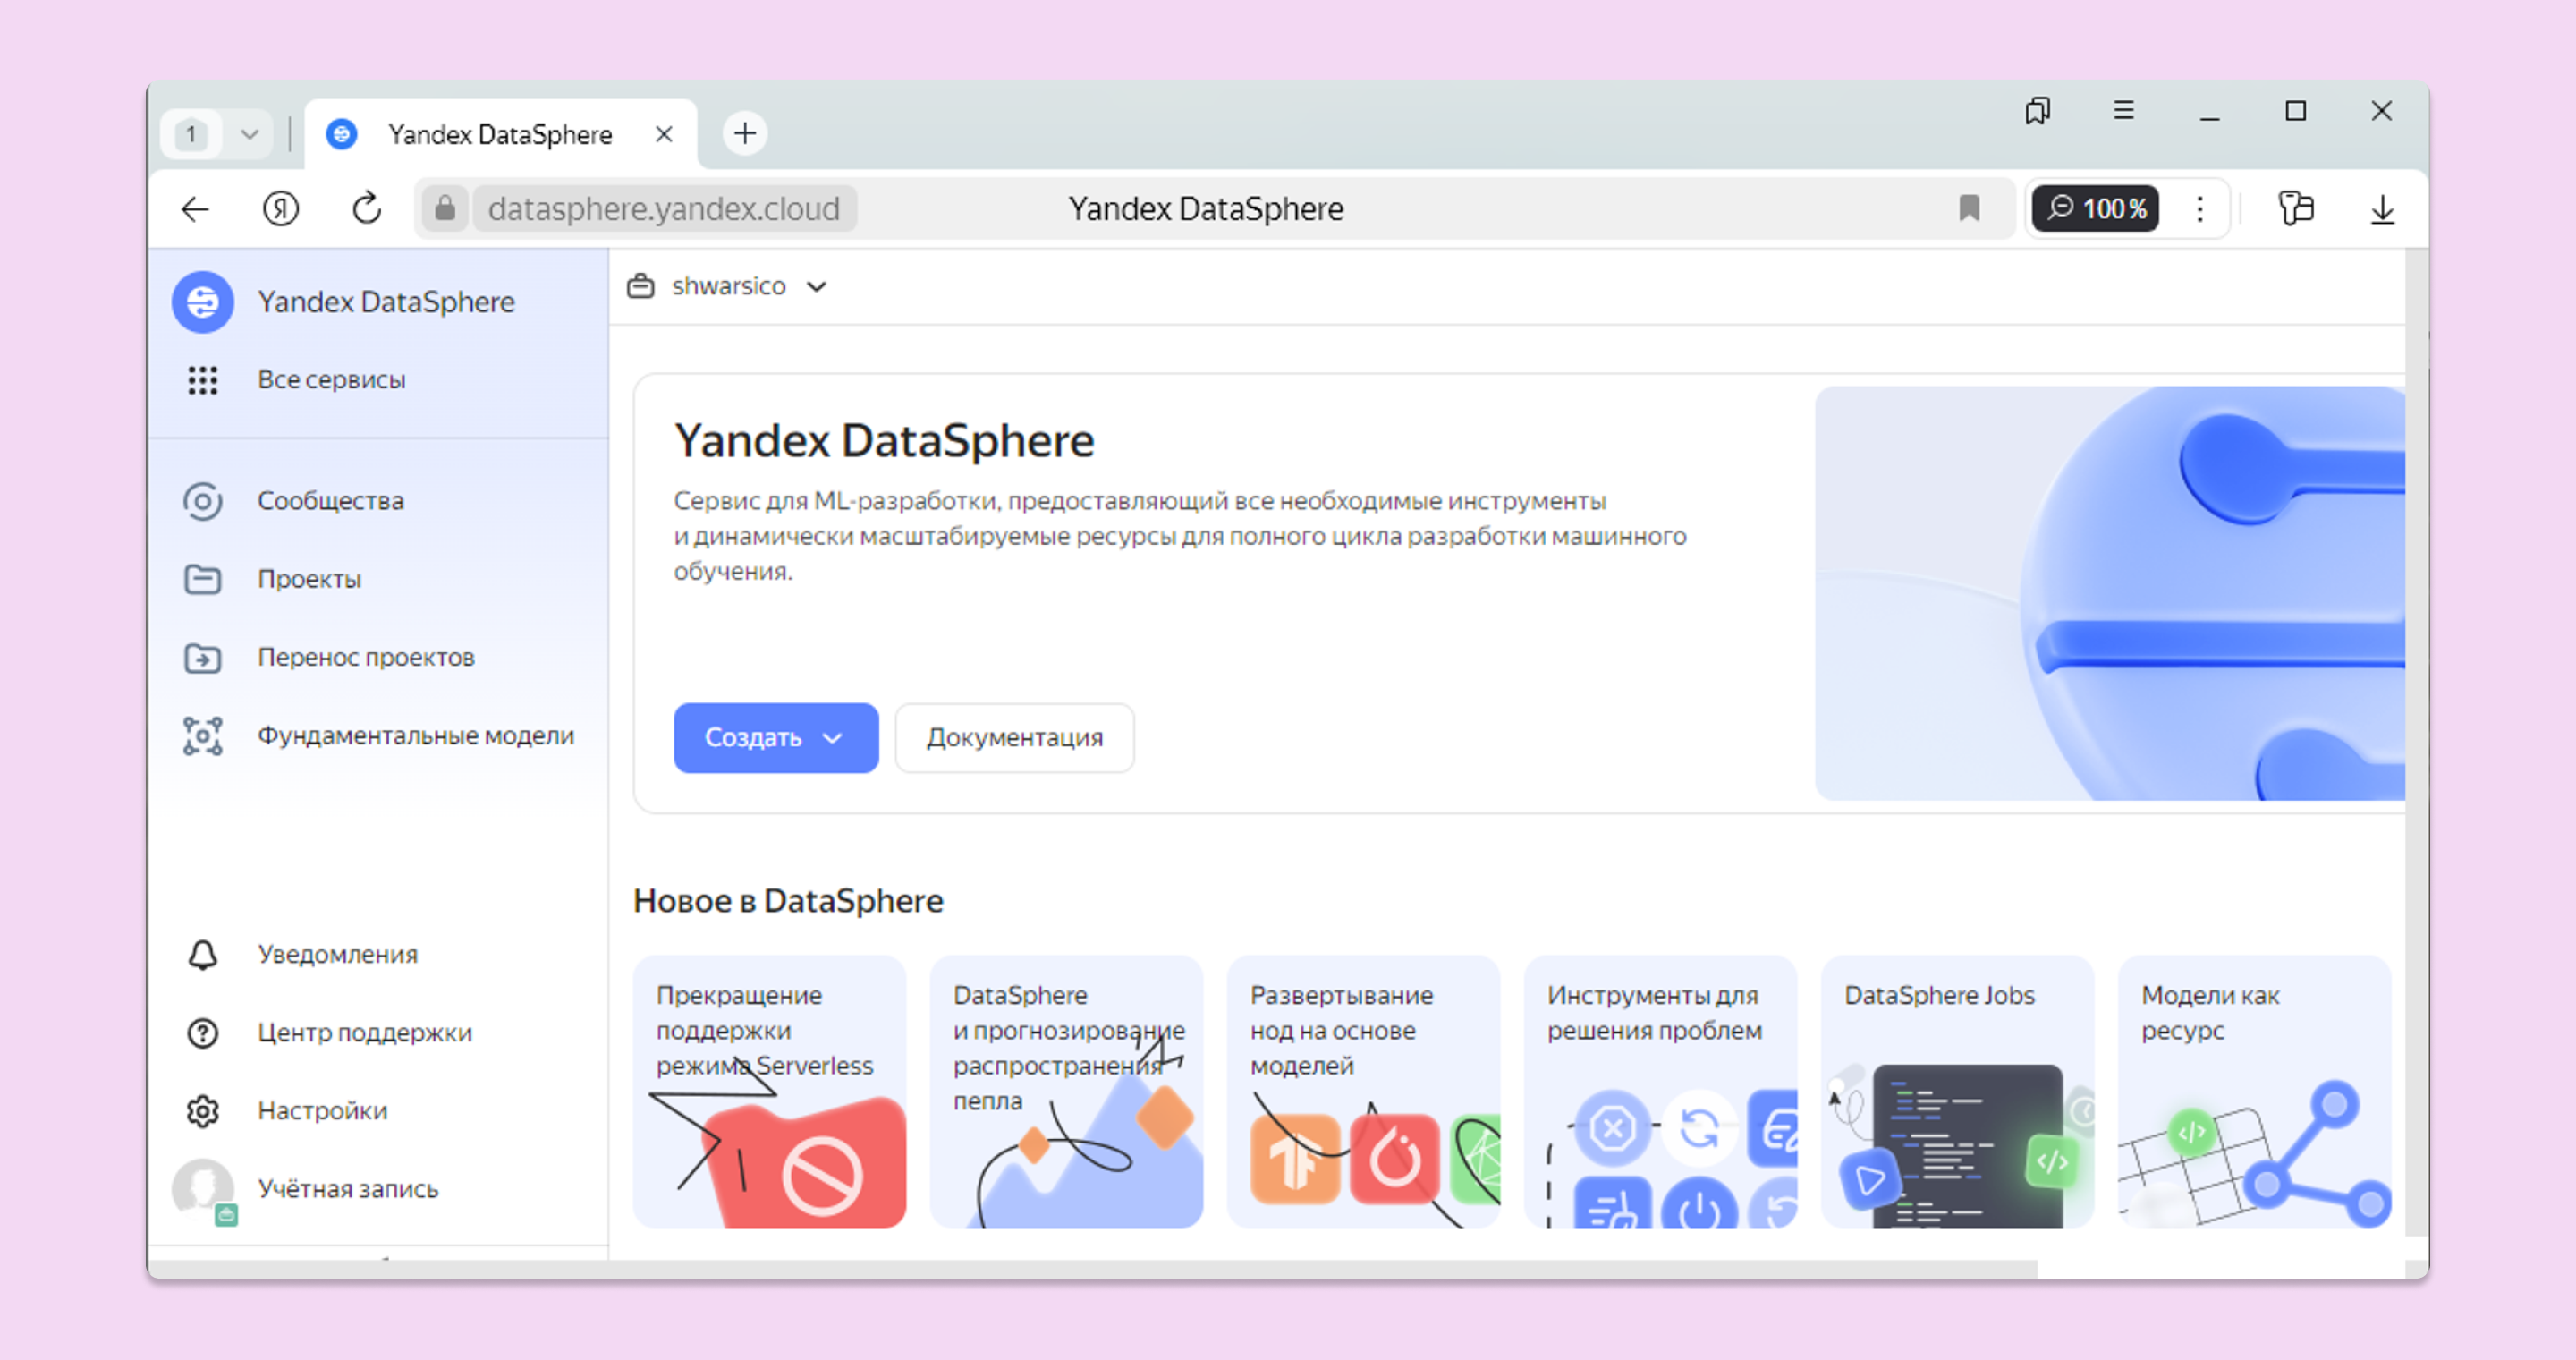
Task: Open the Документация button
Action: [x=1014, y=738]
